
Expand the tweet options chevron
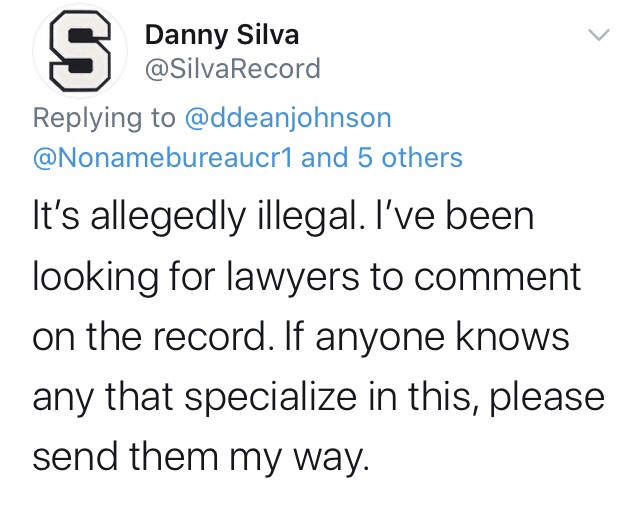[597, 37]
